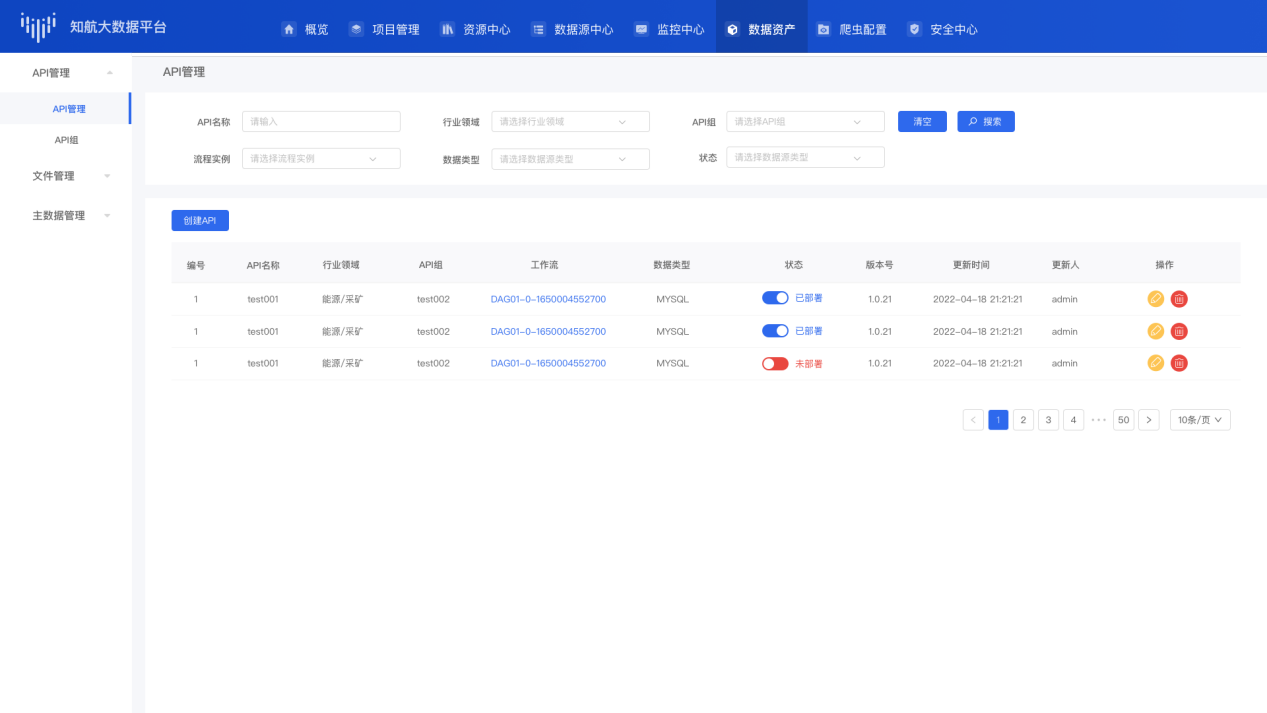Click the delete icon in third row

click(x=1179, y=363)
